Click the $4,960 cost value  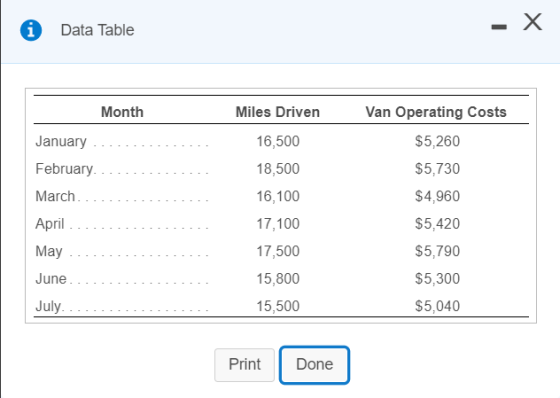(437, 196)
